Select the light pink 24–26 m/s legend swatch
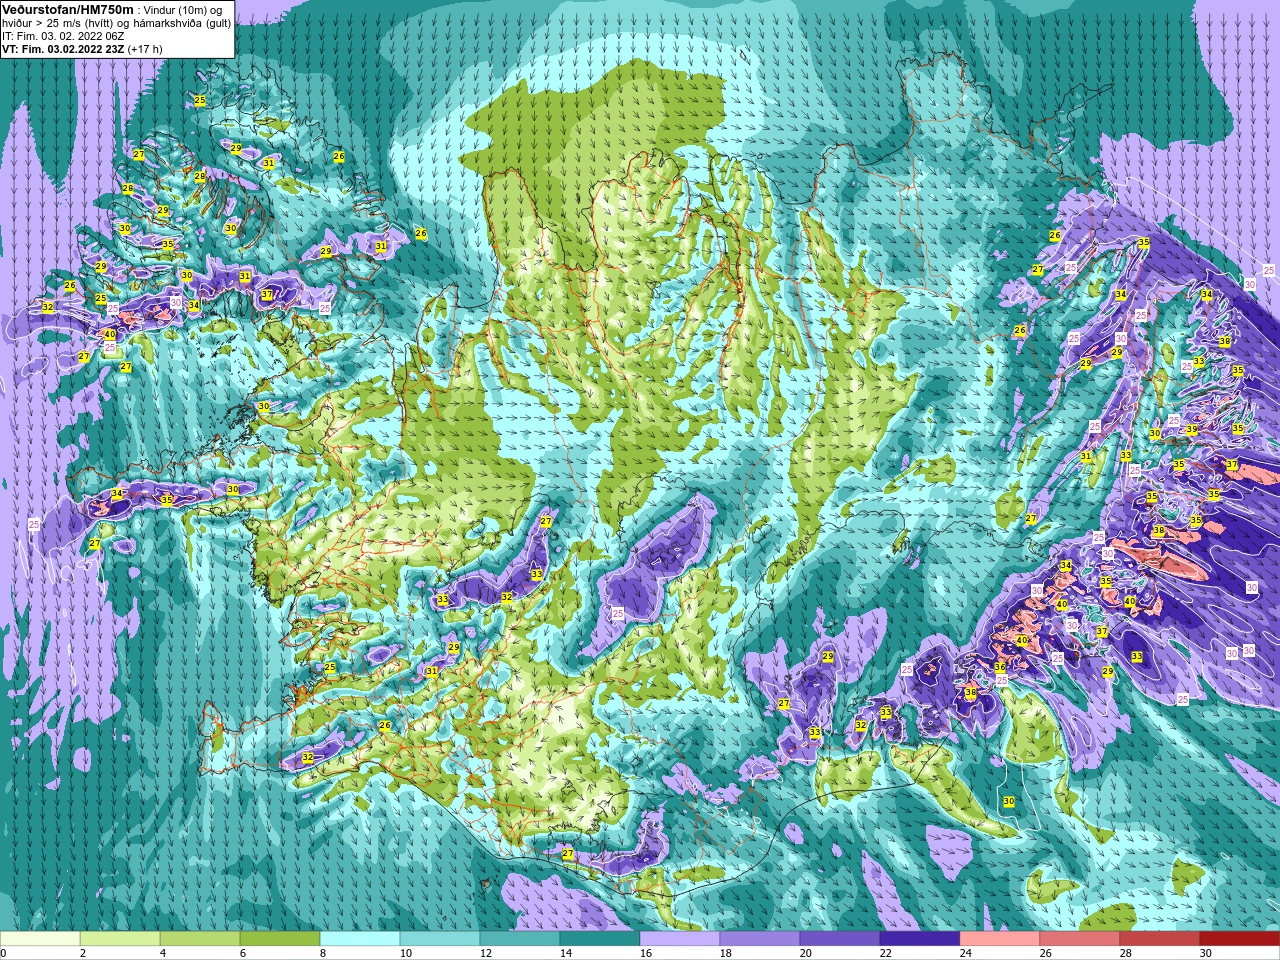This screenshot has width=1280, height=960. [1000, 939]
